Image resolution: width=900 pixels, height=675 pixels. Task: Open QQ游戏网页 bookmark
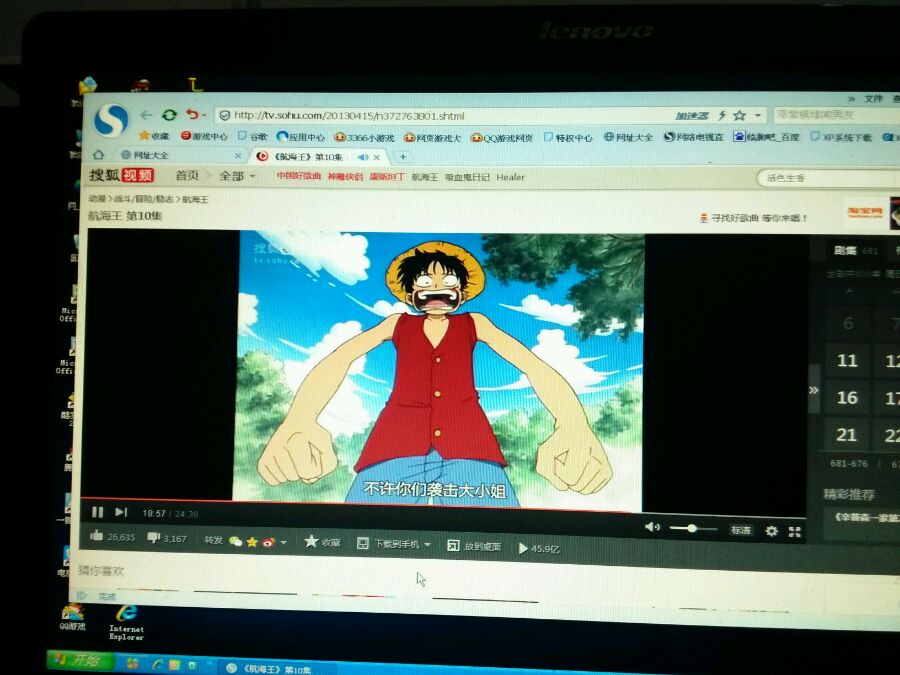(x=502, y=138)
